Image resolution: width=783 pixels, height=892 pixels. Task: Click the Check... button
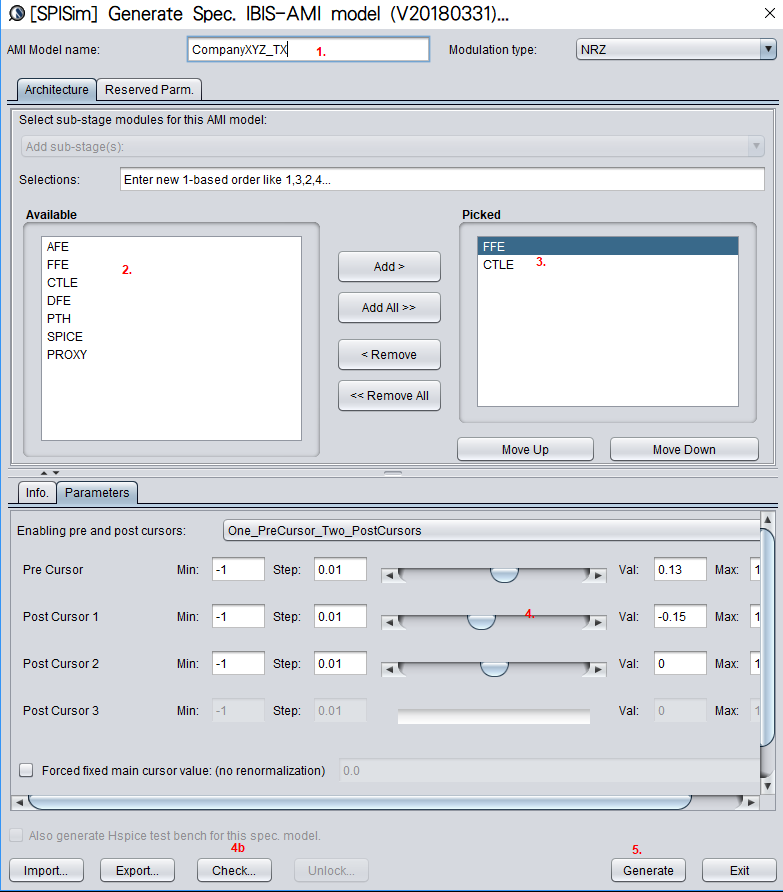pyautogui.click(x=234, y=870)
